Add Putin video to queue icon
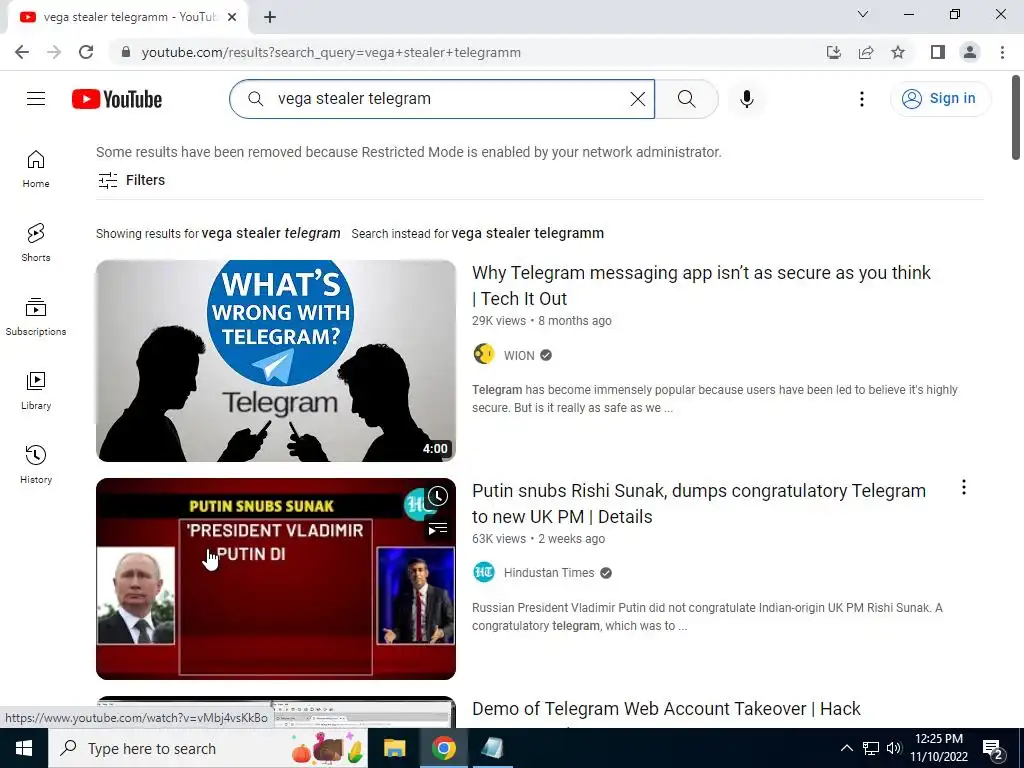This screenshot has width=1024, height=768. [438, 528]
